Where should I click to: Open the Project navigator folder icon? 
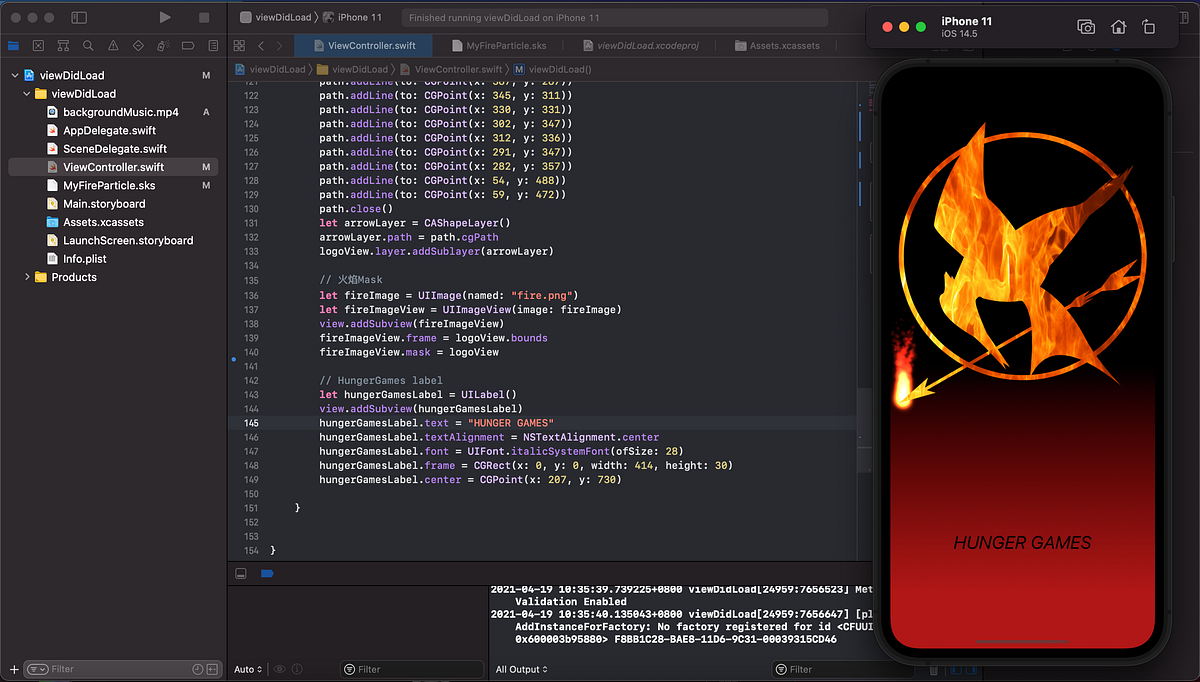point(13,45)
